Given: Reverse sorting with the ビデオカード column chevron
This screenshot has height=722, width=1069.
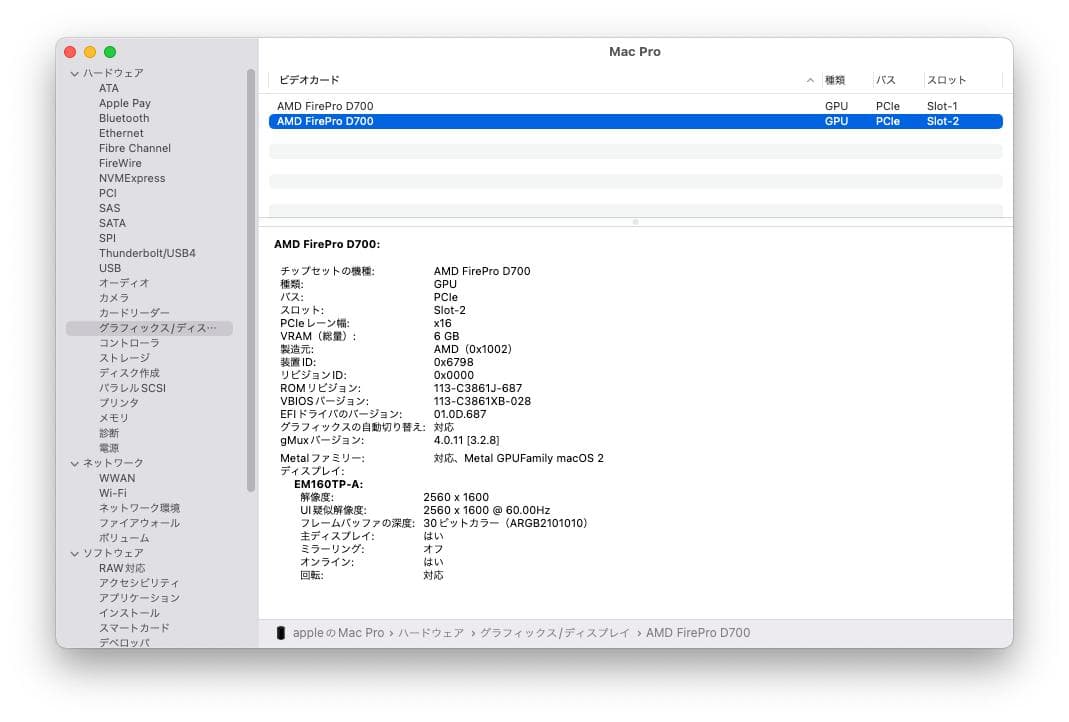Looking at the screenshot, I should click(808, 78).
